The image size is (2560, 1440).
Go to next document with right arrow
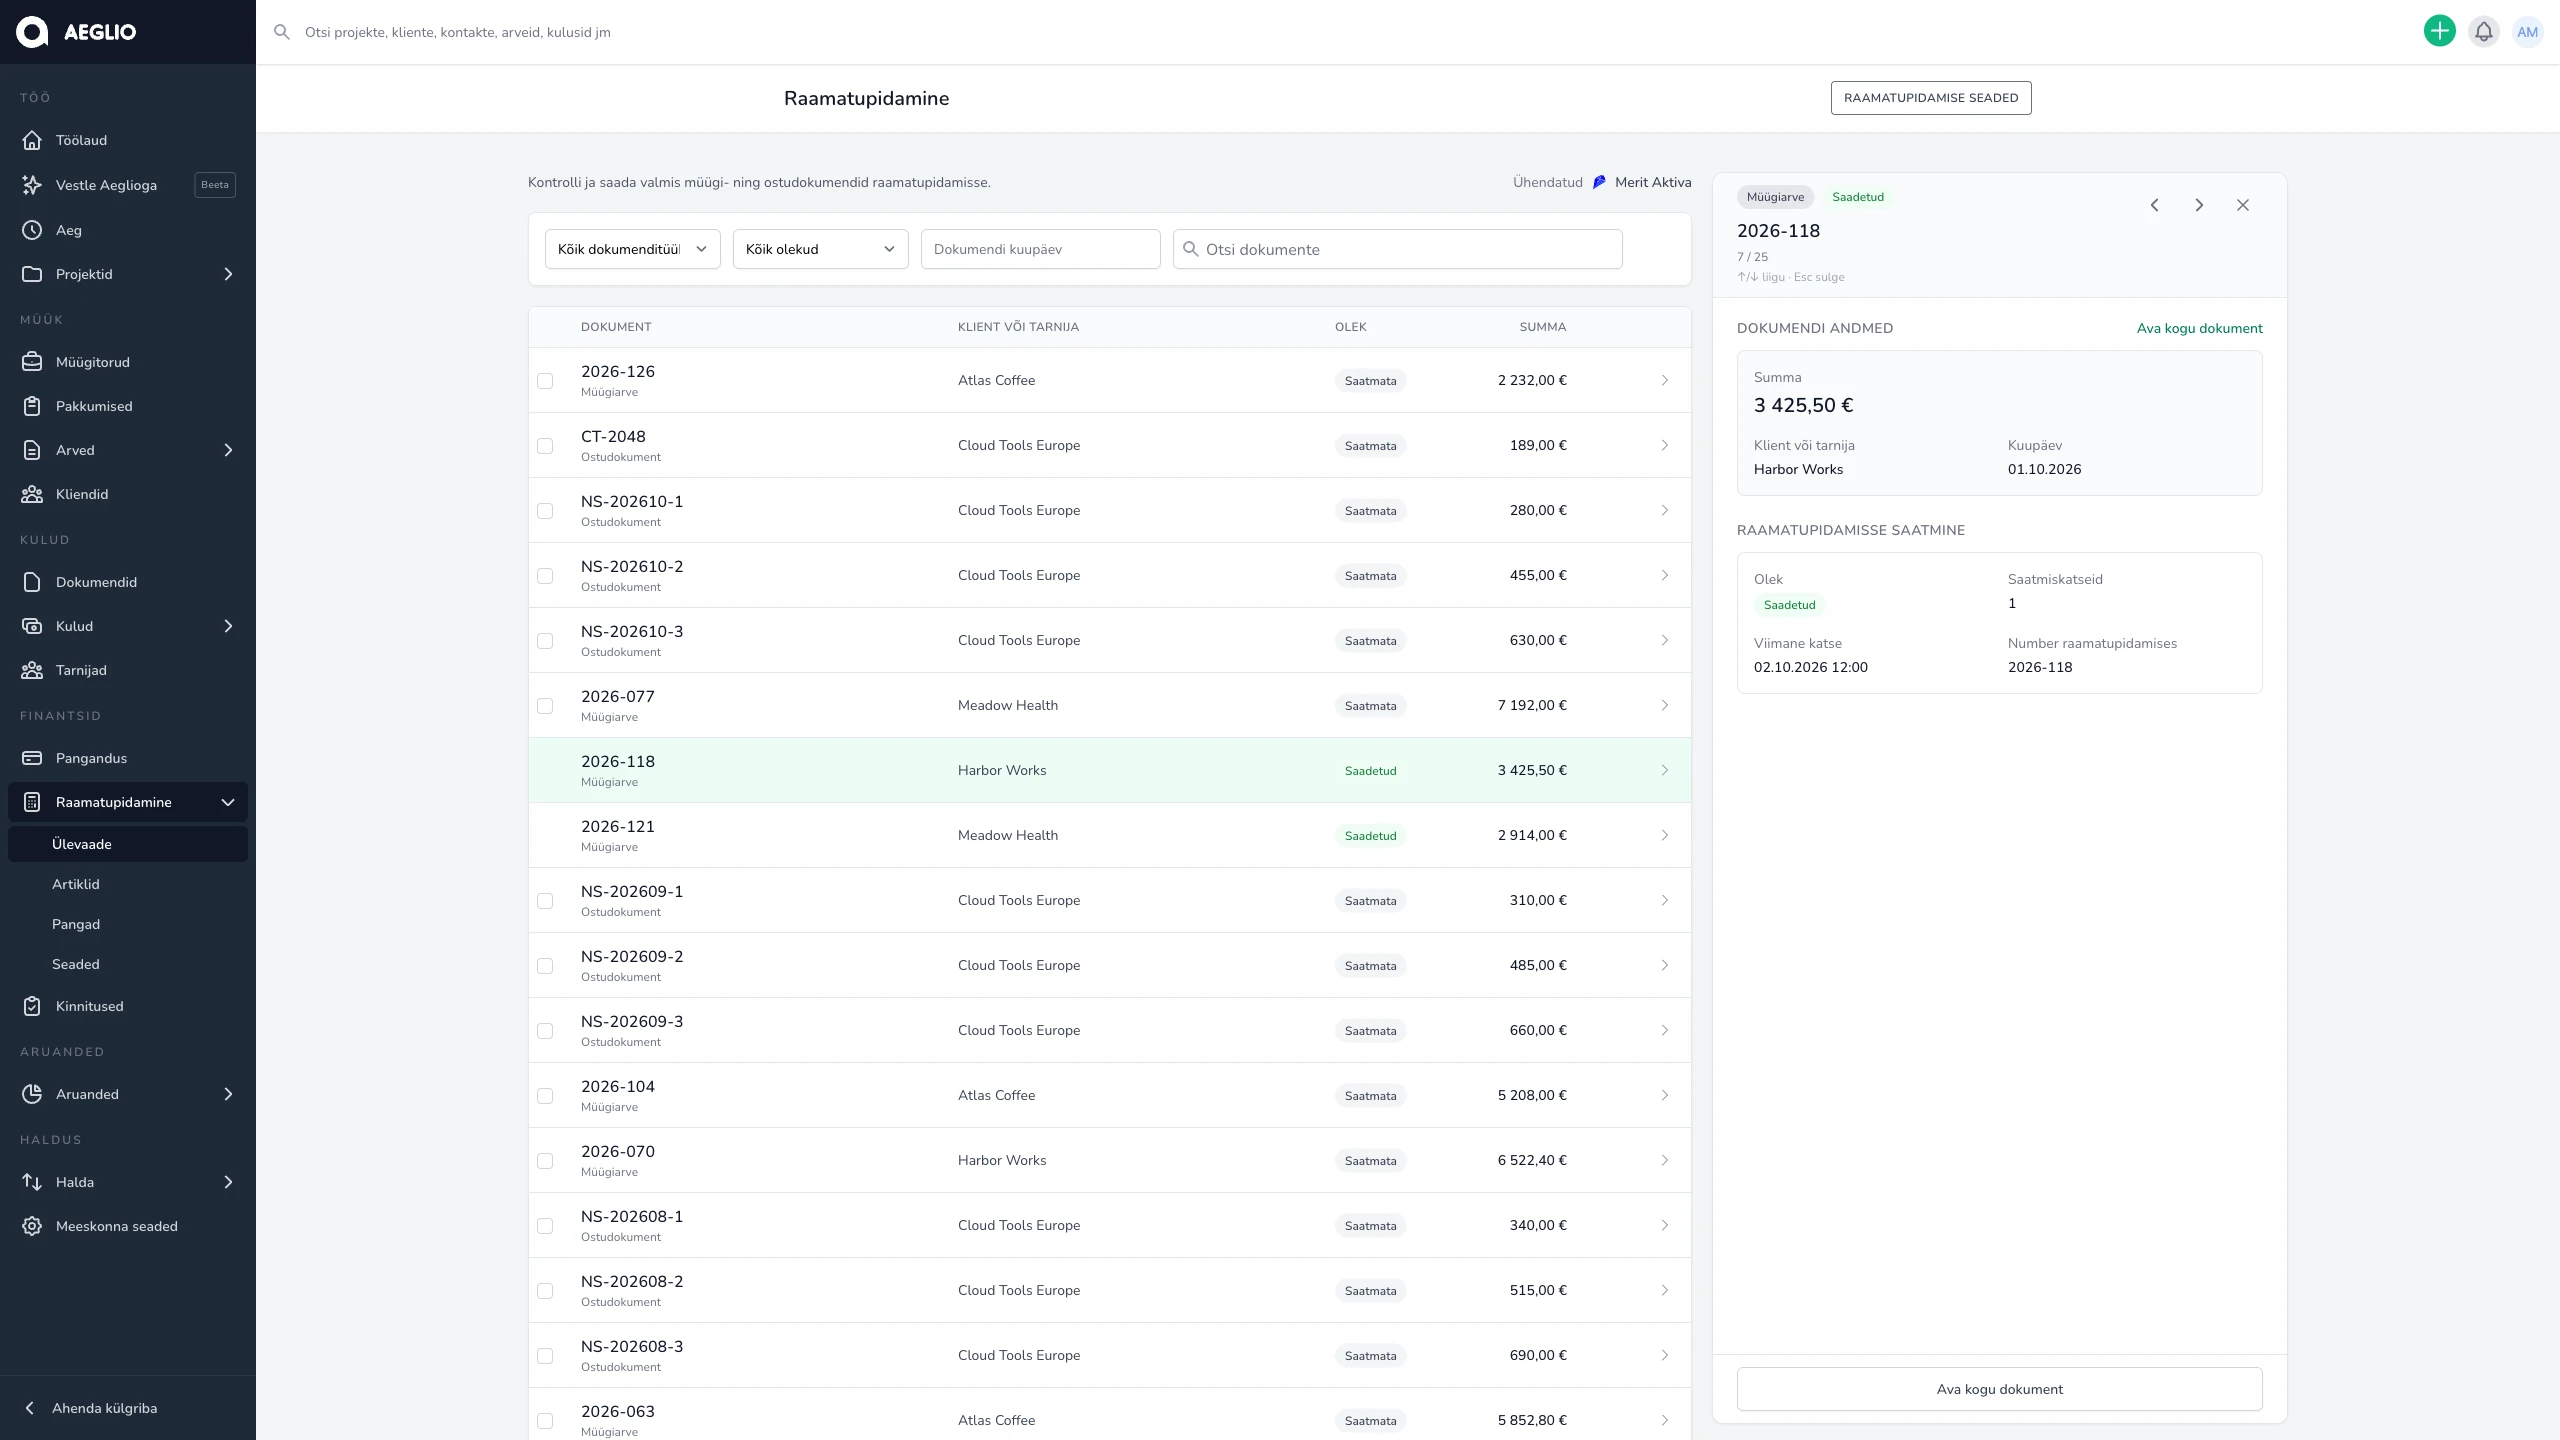coord(2199,205)
